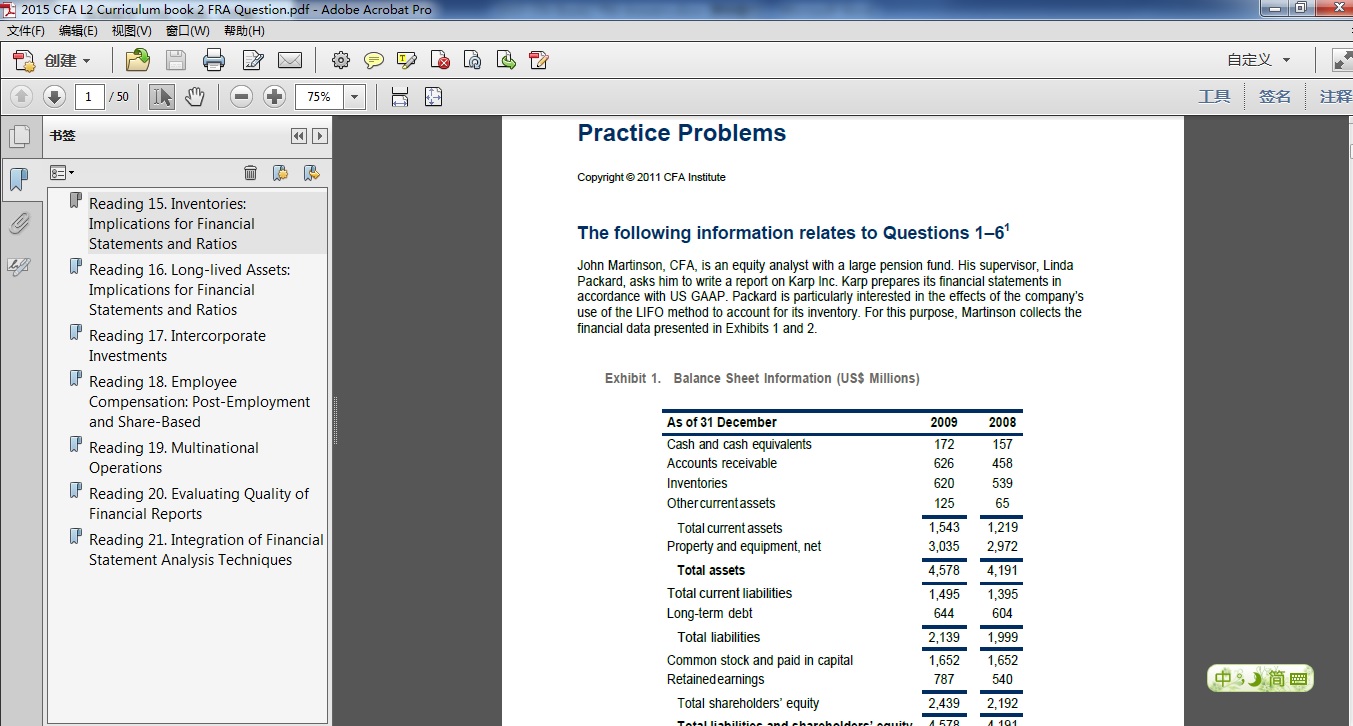Click the Save floppy disk icon
The width and height of the screenshot is (1353, 726).
coord(176,60)
